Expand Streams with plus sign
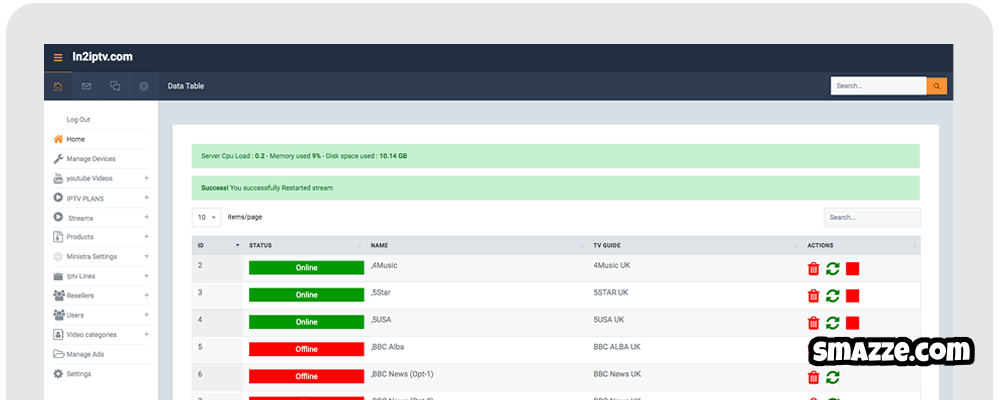Screen dimensions: 1000x400 tap(146, 217)
